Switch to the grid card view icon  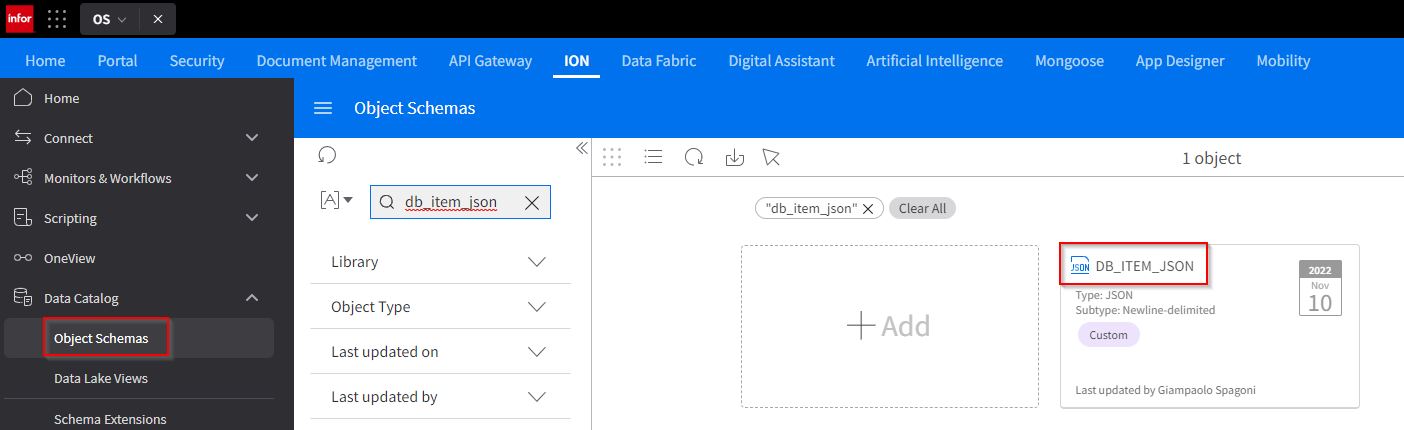click(612, 157)
